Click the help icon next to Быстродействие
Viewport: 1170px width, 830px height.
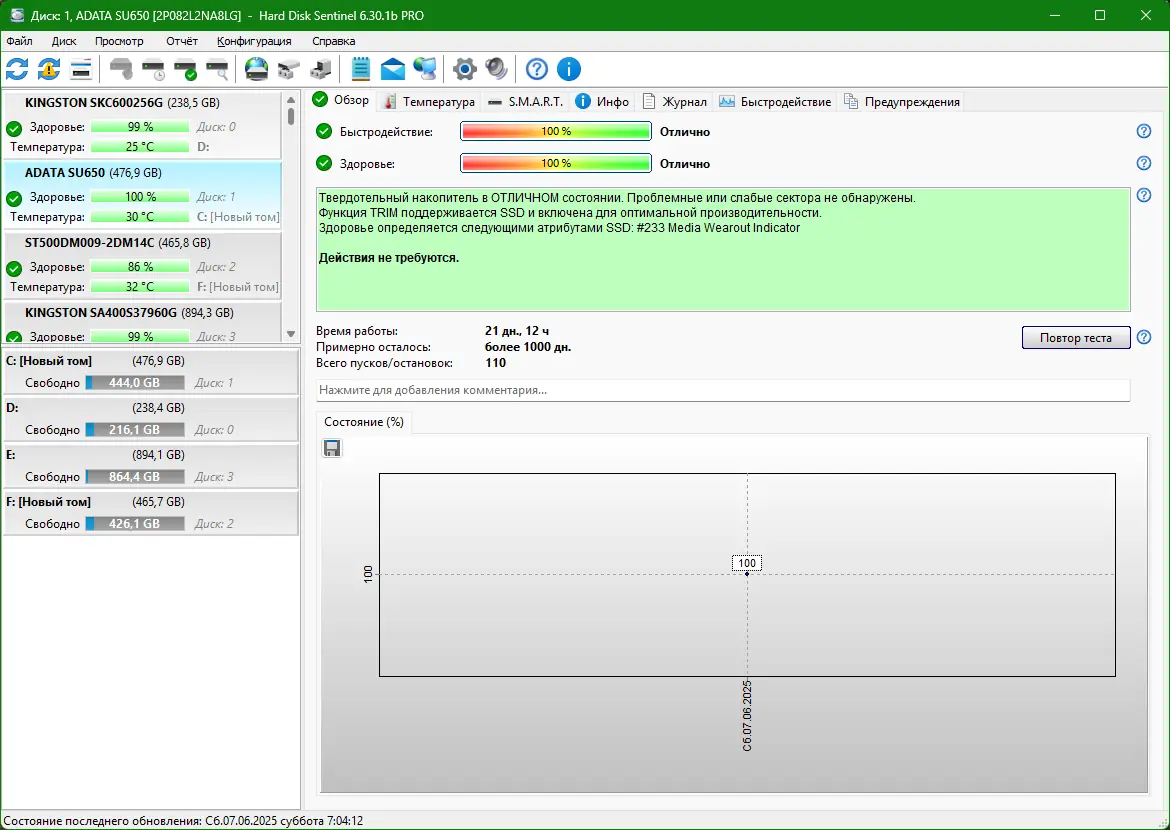pos(1143,130)
